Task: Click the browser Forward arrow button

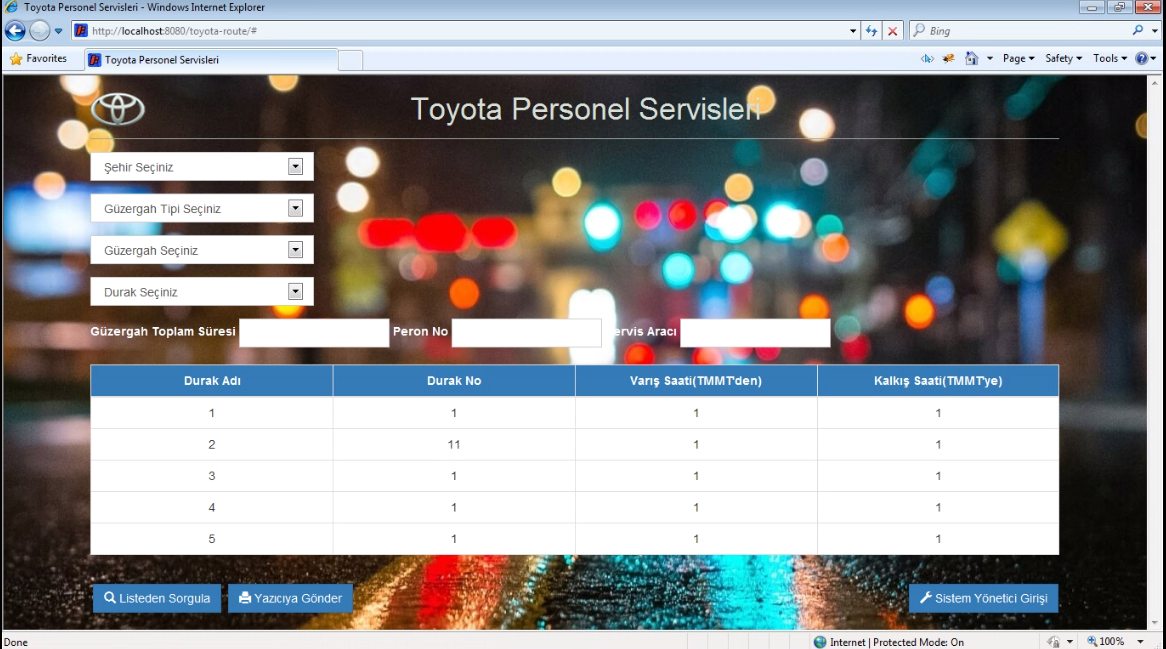Action: click(x=39, y=30)
